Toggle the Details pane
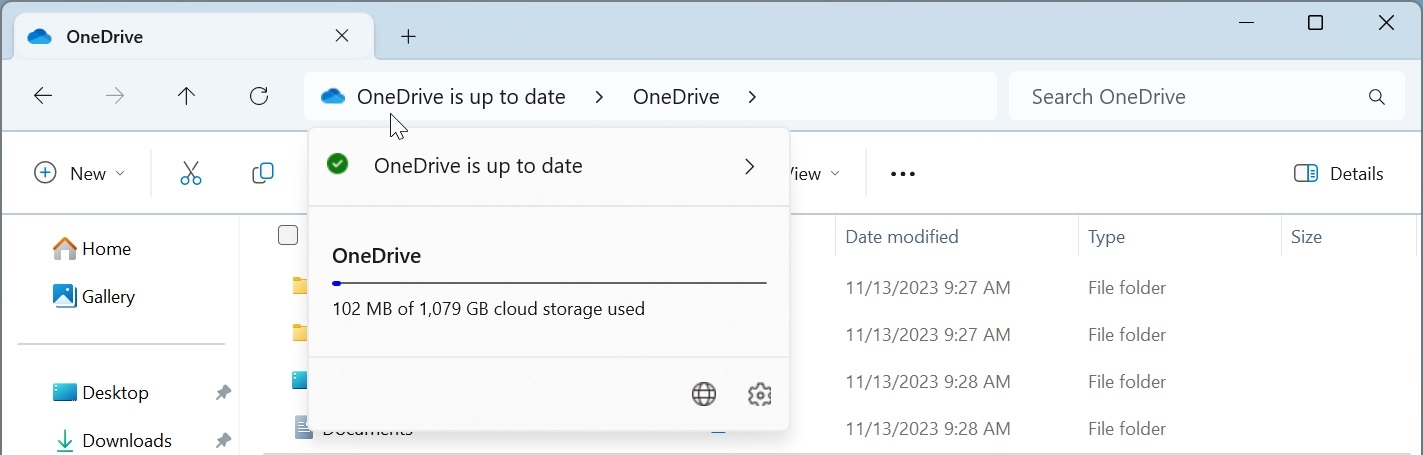 (1338, 173)
